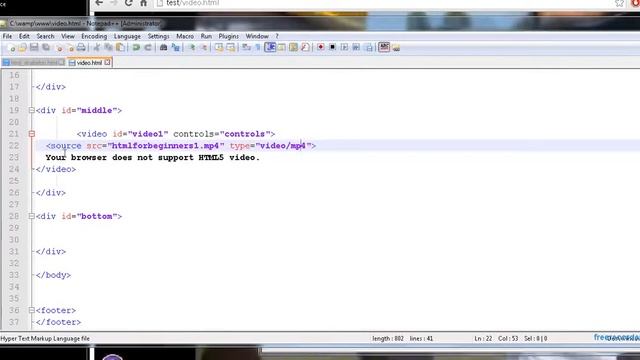The width and height of the screenshot is (640, 360).
Task: Open the Settings menu
Action: pos(158,36)
